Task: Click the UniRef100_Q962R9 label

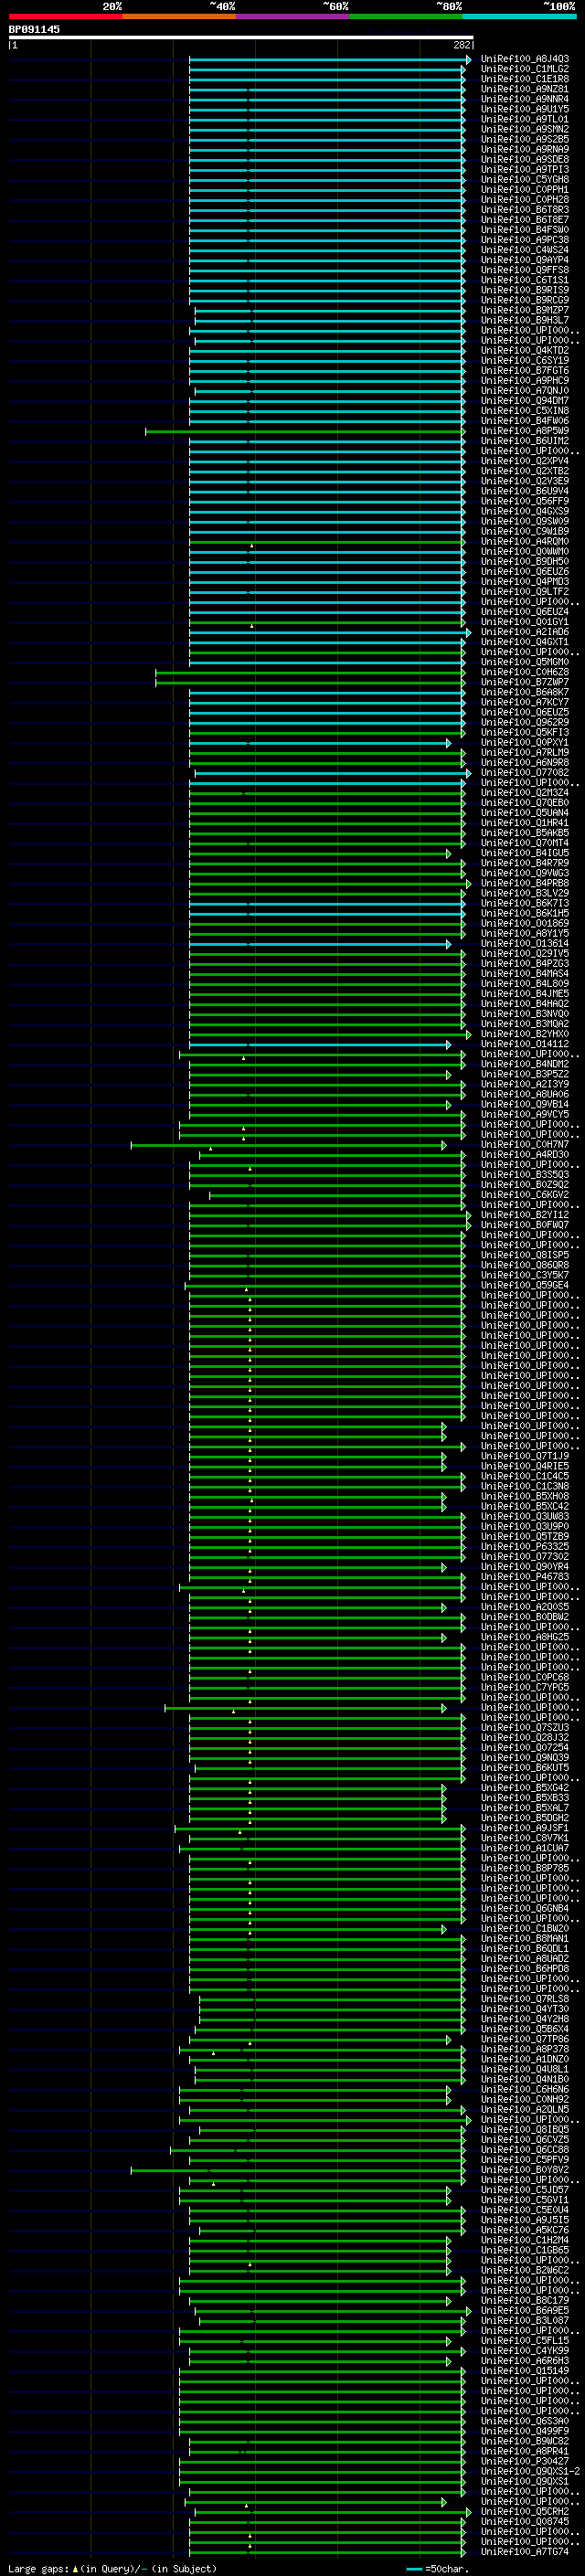Action: pos(525,722)
